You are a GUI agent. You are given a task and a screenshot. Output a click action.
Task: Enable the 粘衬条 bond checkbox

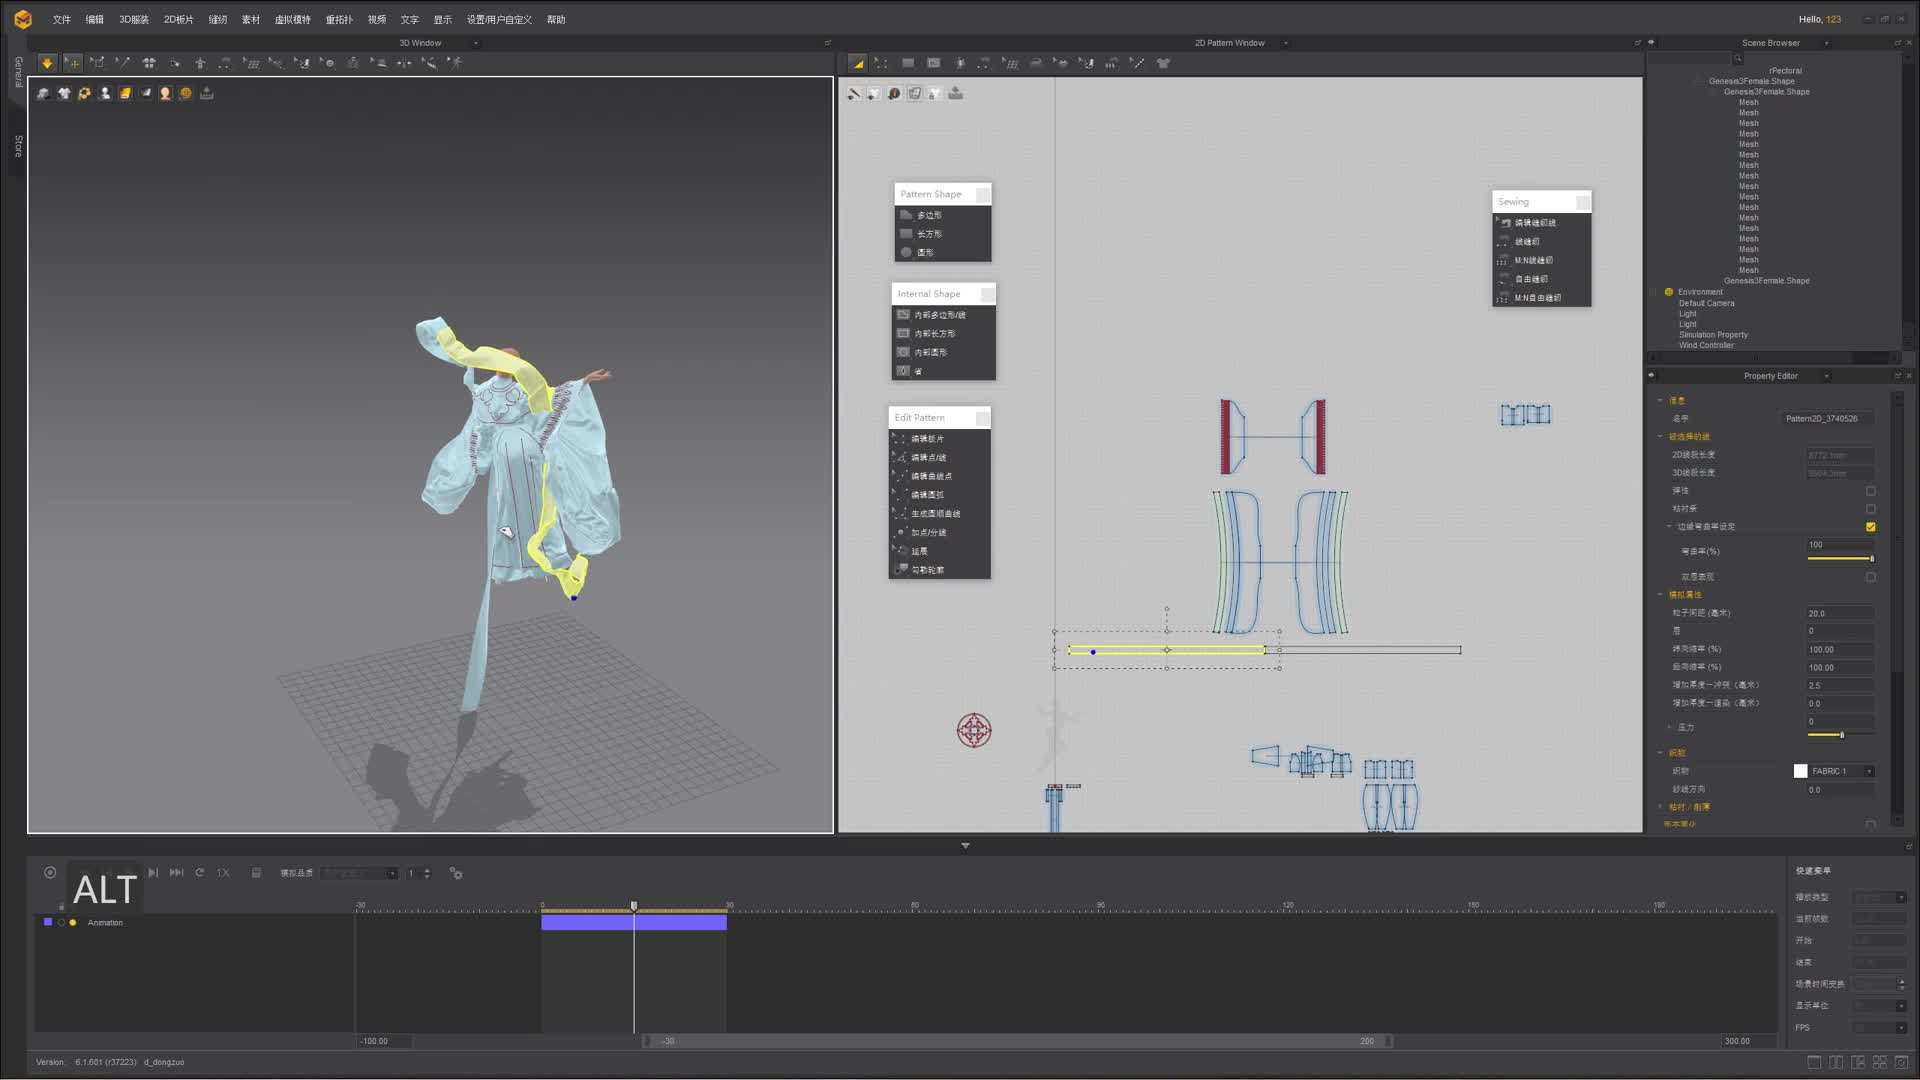[1870, 509]
